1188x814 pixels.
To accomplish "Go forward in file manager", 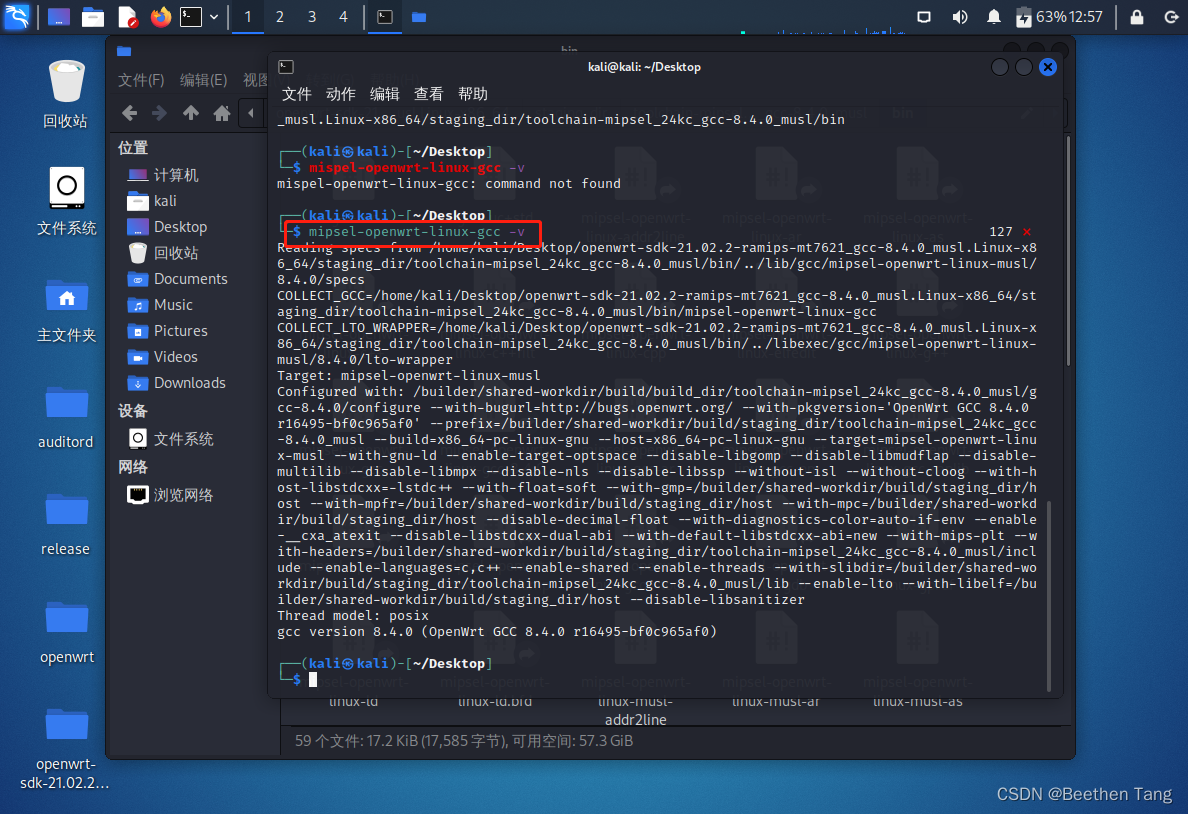I will (x=159, y=114).
